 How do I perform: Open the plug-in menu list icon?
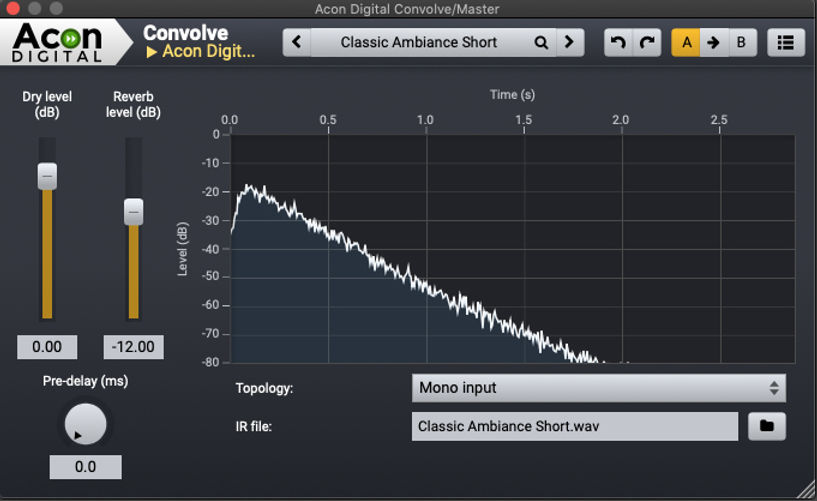pos(786,42)
